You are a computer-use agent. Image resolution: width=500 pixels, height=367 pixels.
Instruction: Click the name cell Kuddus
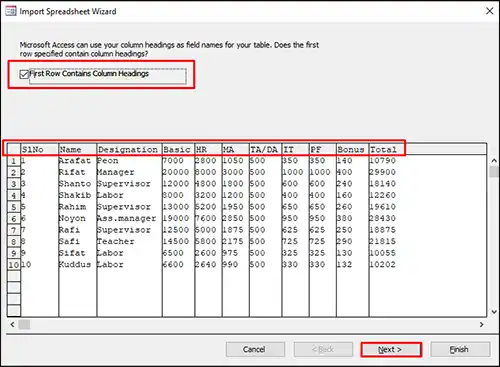pyautogui.click(x=75, y=265)
